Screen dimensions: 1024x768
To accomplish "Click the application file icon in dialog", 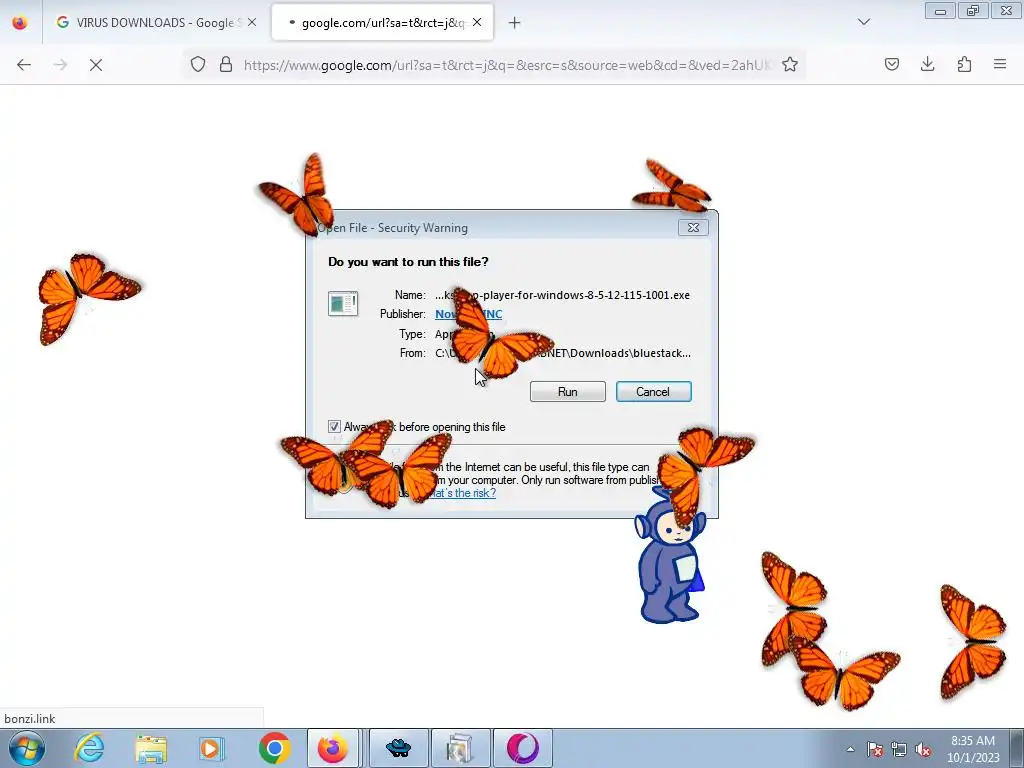I will pyautogui.click(x=343, y=304).
